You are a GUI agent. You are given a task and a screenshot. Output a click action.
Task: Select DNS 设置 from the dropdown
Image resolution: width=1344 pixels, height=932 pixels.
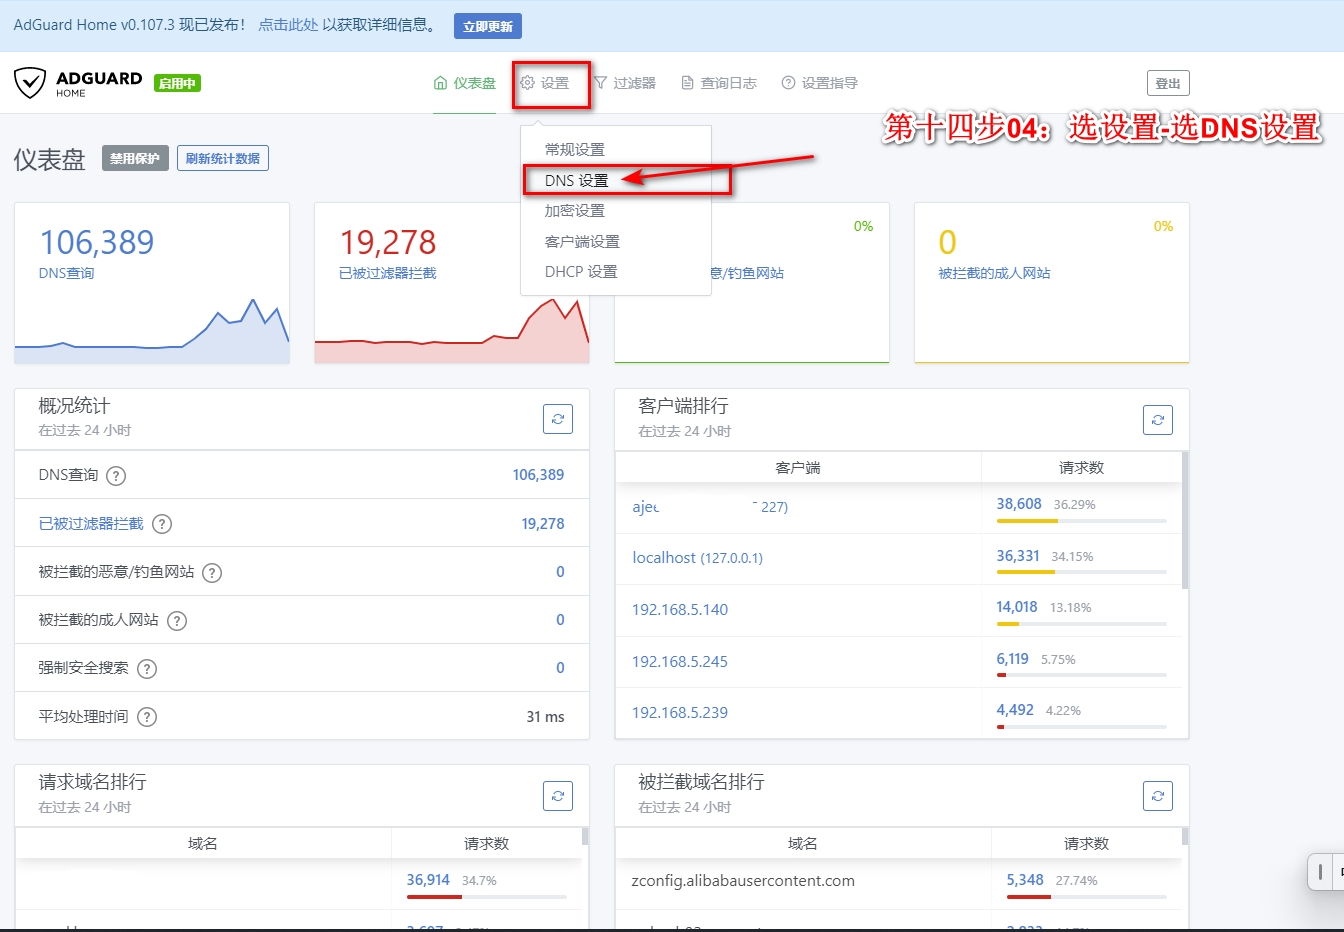tap(576, 181)
